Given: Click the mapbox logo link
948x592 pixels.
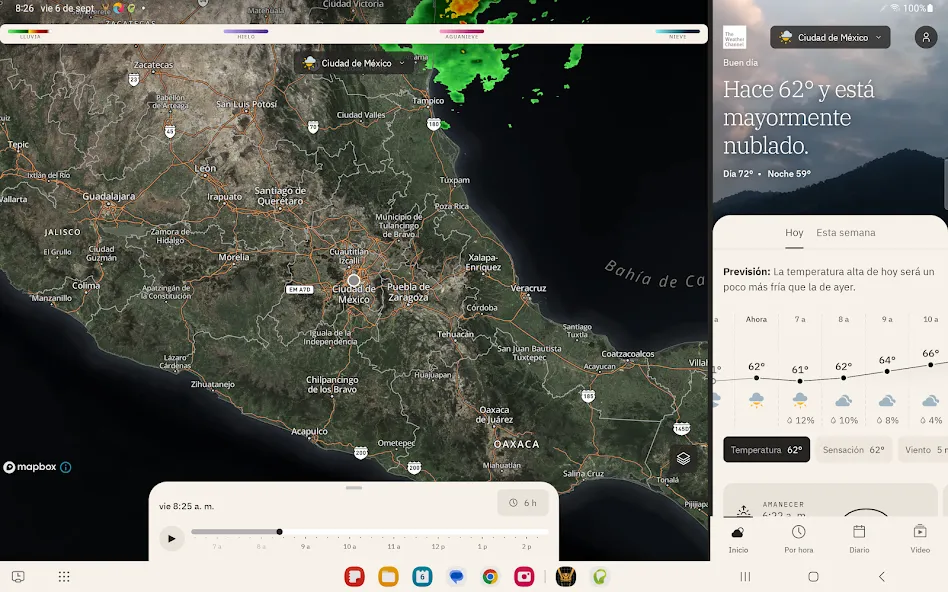Looking at the screenshot, I should (30, 467).
